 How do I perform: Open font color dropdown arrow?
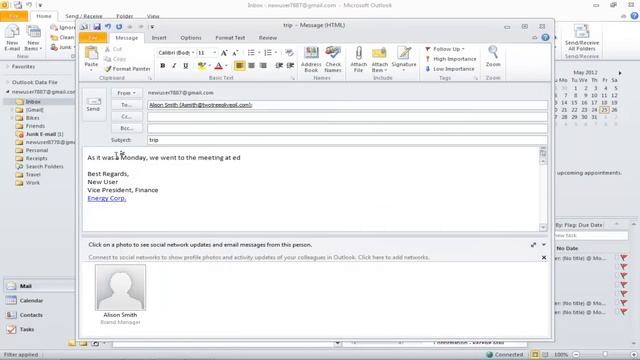coord(227,66)
